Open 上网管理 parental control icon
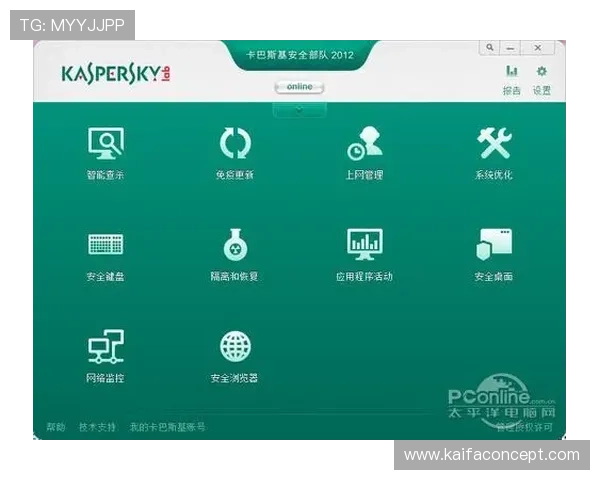600x480 pixels. point(364,143)
